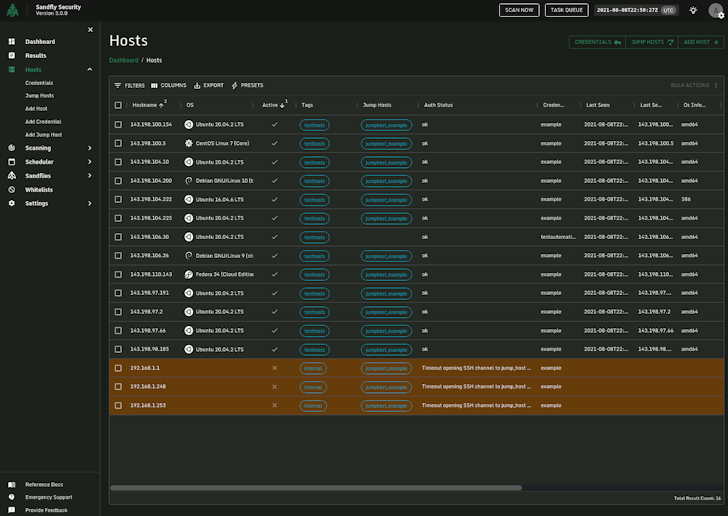The width and height of the screenshot is (728, 516).
Task: Click the inactive X mark for 192.168.1.1
Action: (x=274, y=368)
